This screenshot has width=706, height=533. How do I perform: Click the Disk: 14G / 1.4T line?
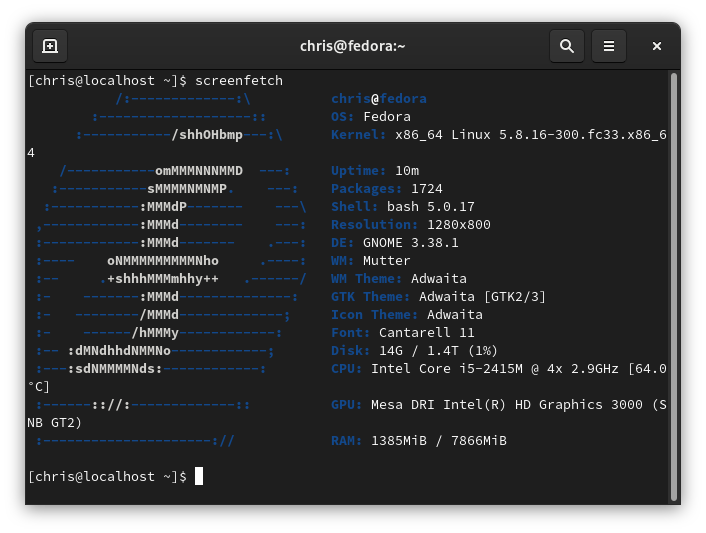pos(414,351)
